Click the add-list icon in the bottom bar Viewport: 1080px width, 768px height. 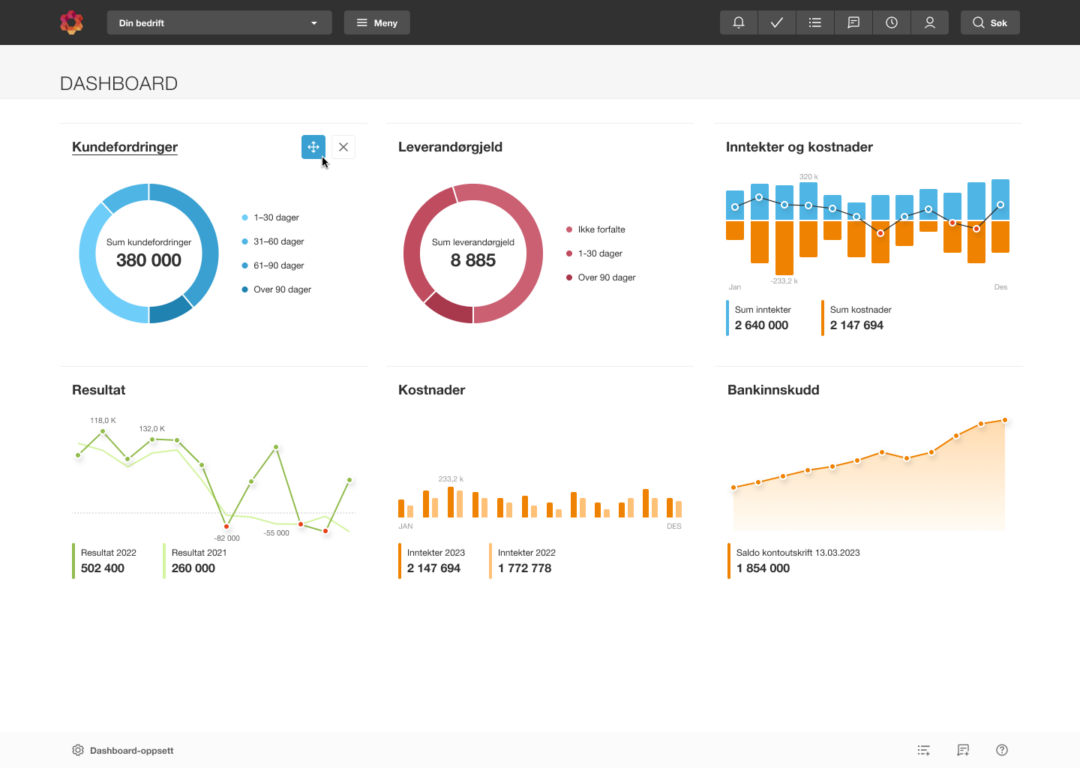pyautogui.click(x=923, y=750)
